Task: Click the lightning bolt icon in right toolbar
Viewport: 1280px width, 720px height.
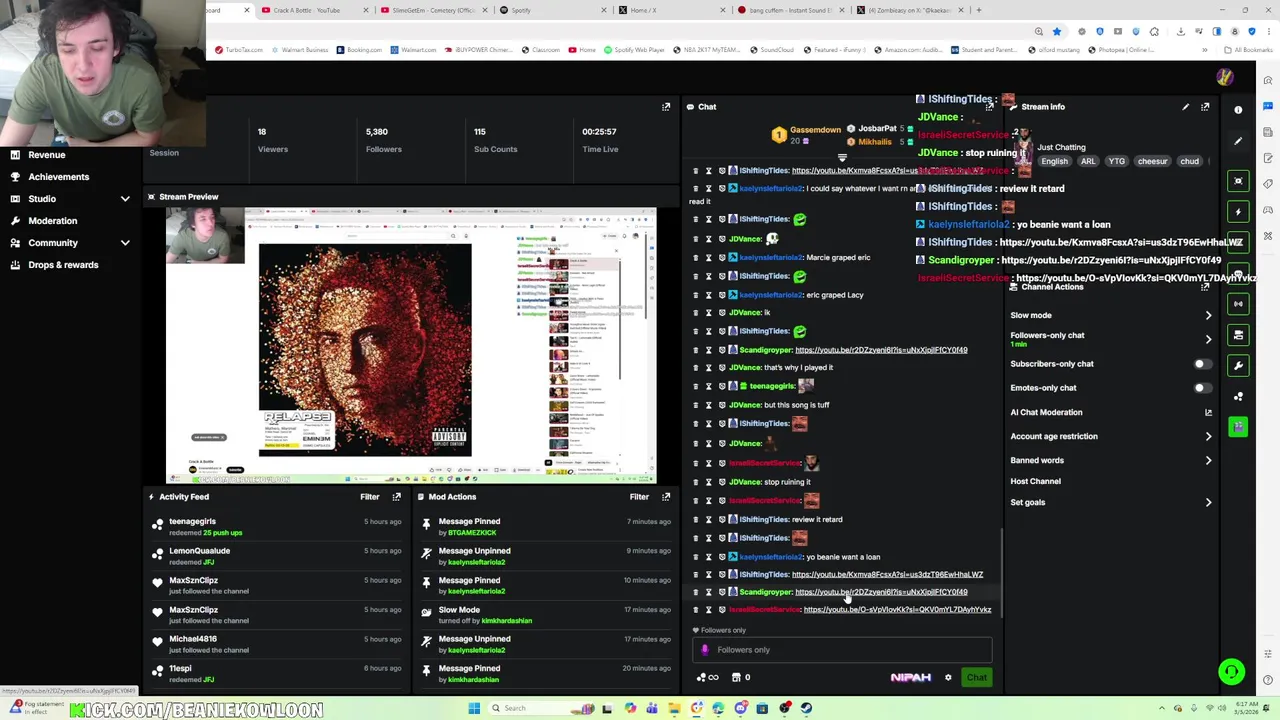Action: (1238, 212)
